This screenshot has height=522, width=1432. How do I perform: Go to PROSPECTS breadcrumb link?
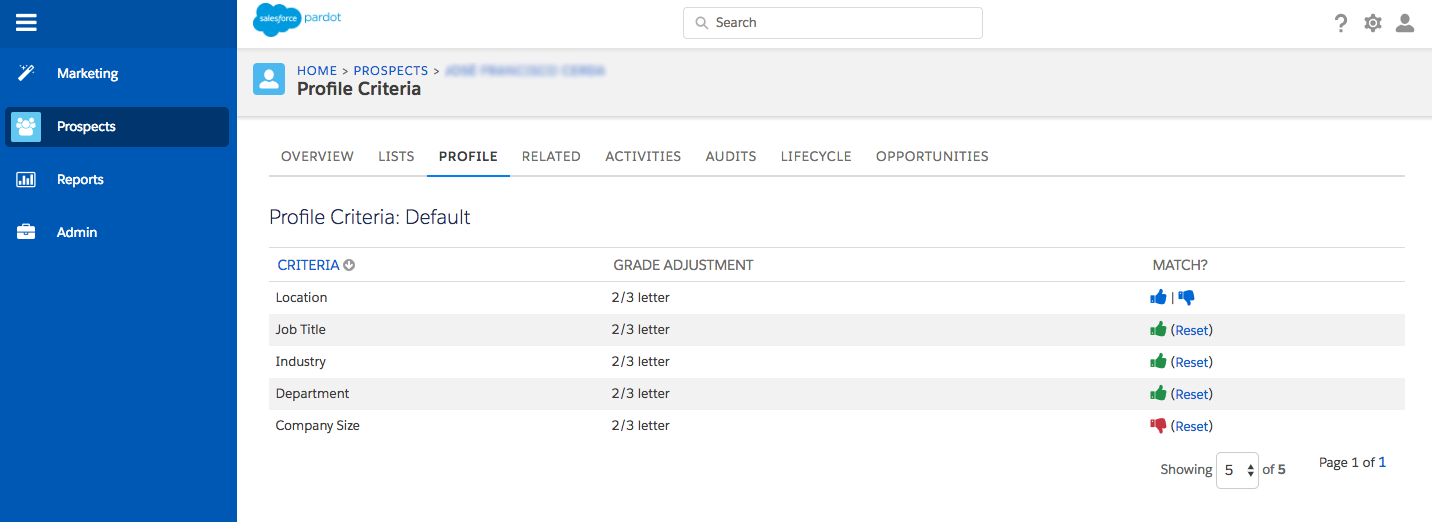click(x=390, y=71)
